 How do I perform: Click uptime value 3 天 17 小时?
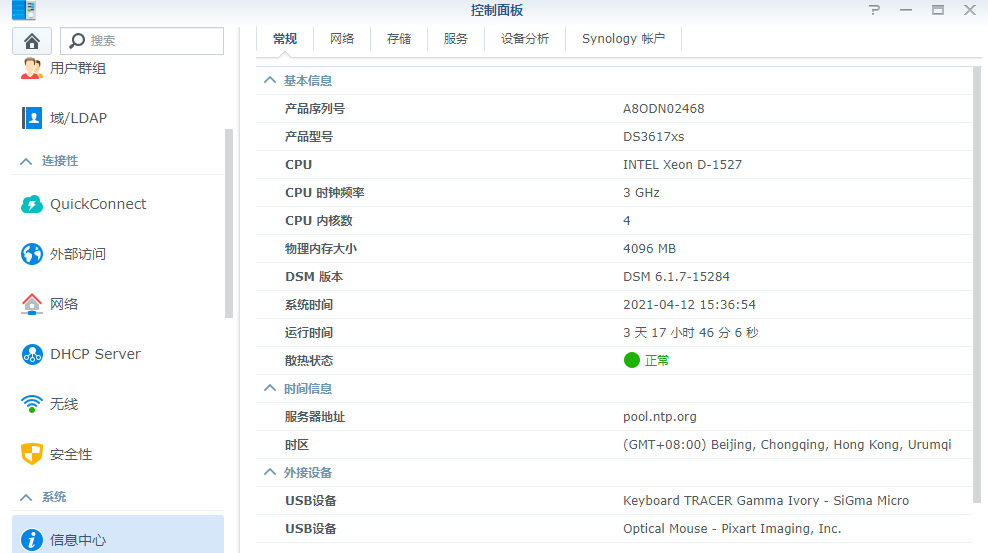point(691,333)
